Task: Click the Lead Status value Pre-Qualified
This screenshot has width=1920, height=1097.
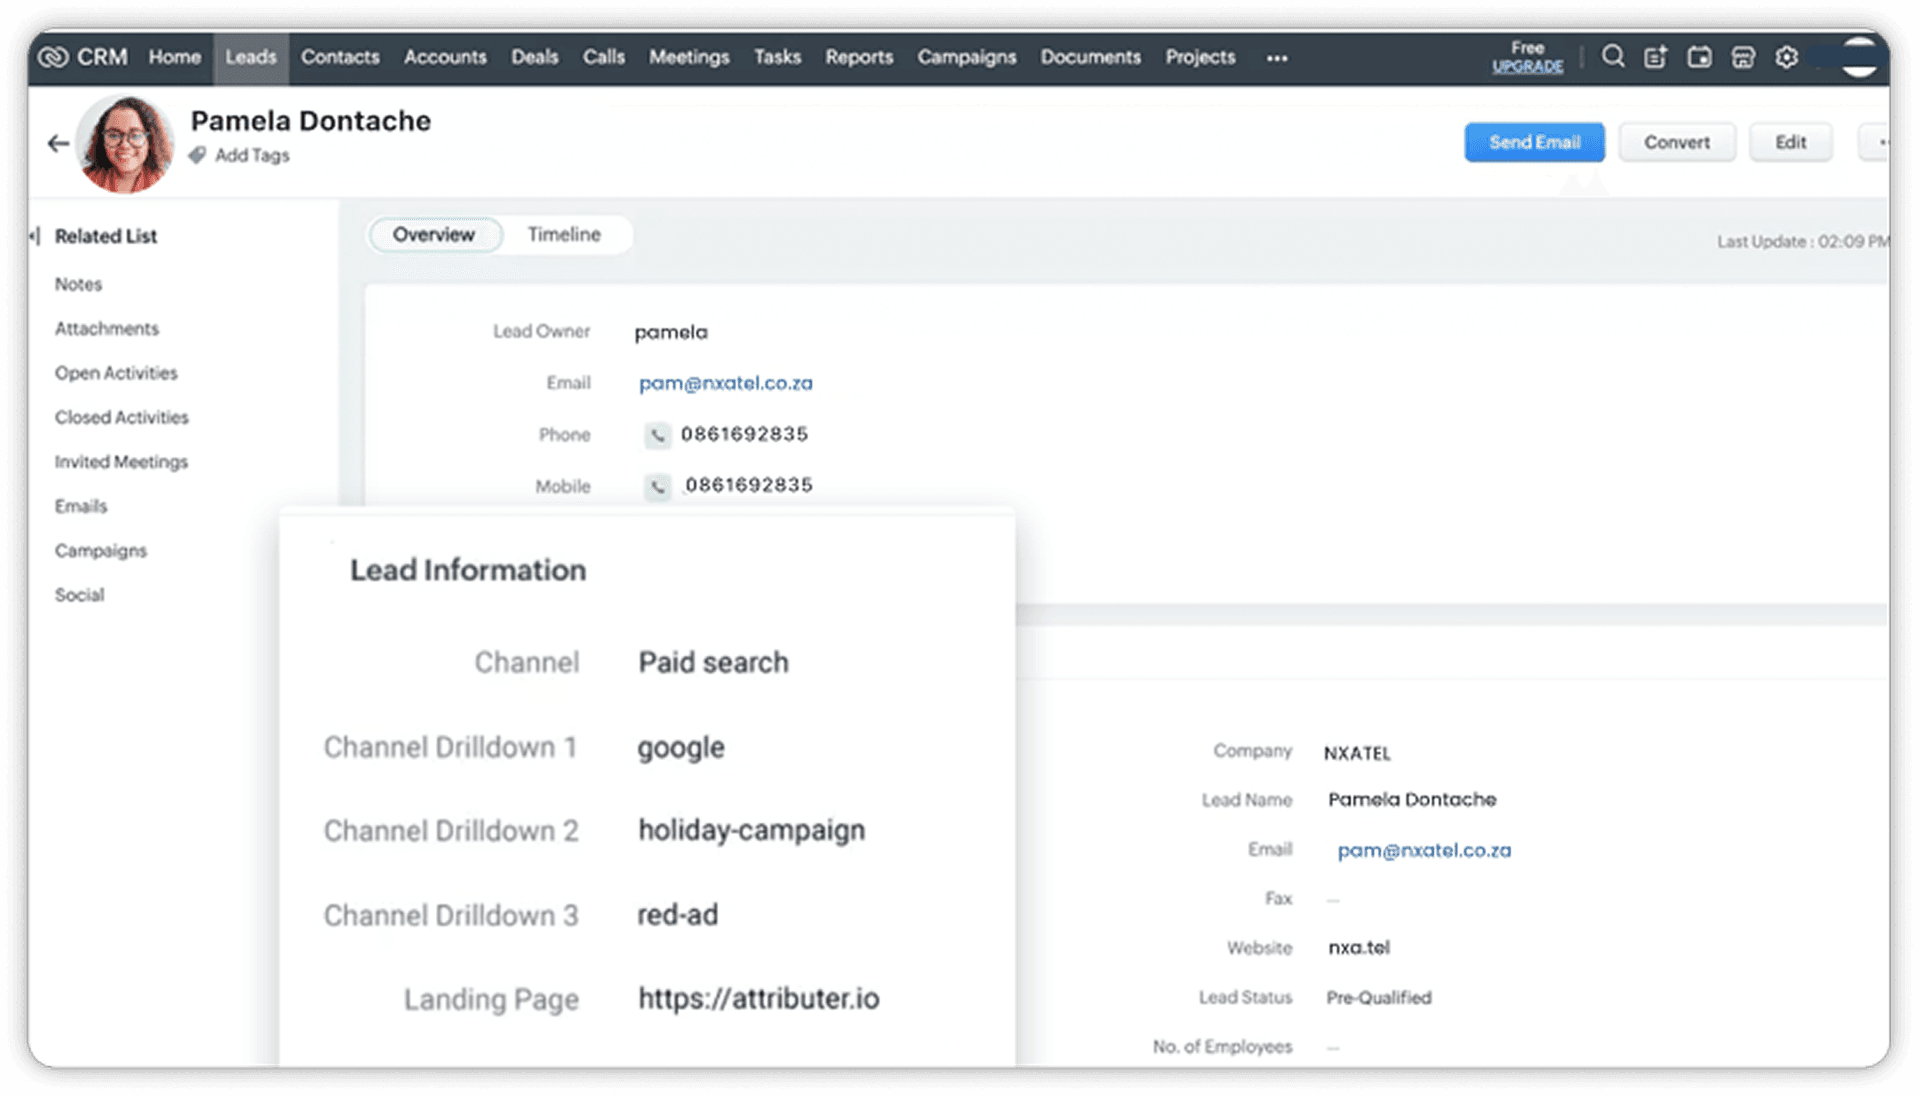Action: coord(1379,997)
